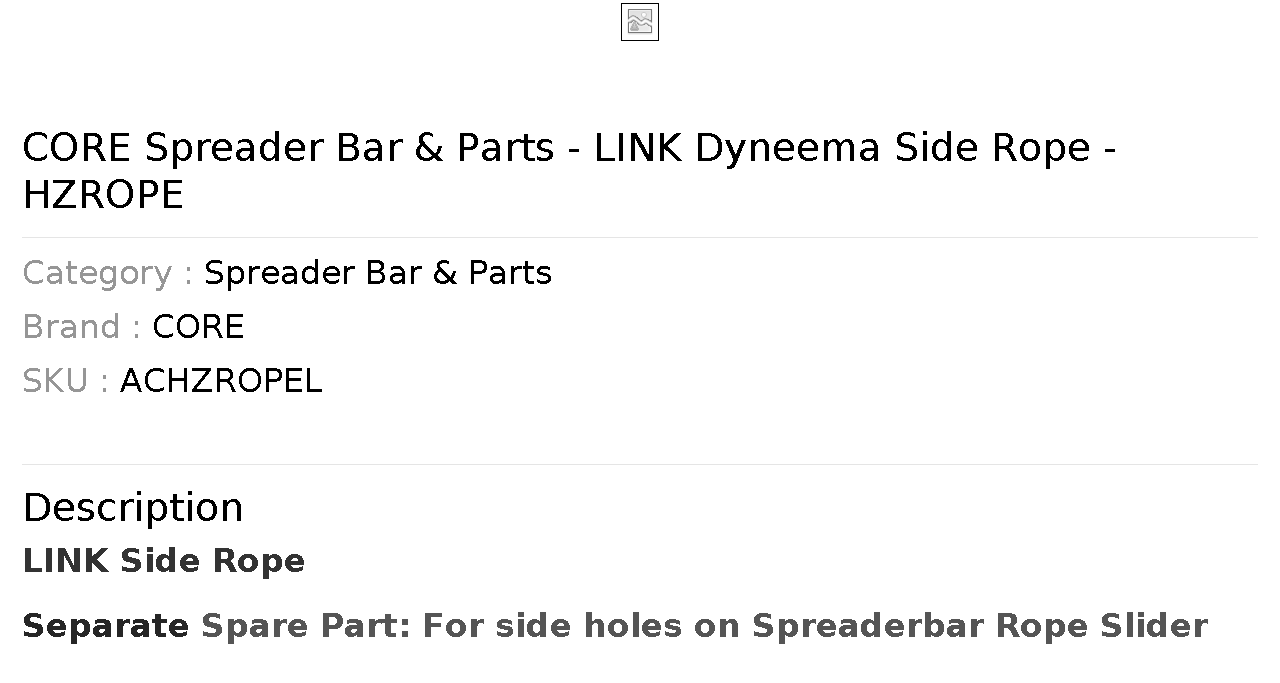Click the bold LINK Side Rope text
The height and width of the screenshot is (683, 1280).
[x=164, y=561]
